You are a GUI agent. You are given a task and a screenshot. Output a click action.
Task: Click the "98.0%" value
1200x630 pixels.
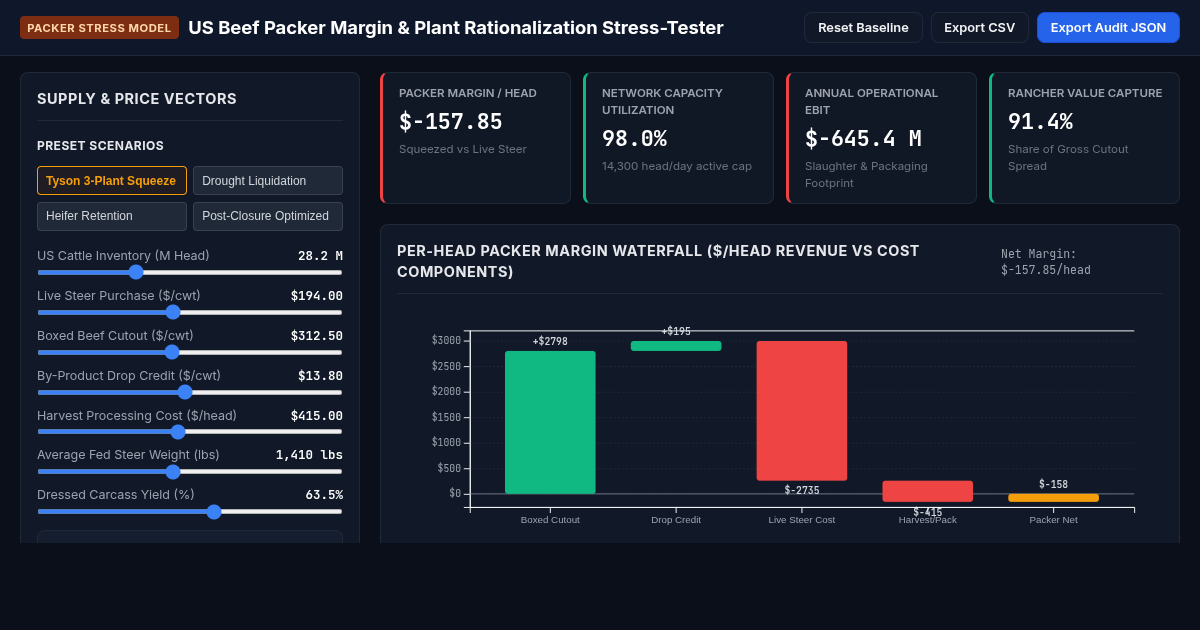tap(634, 139)
